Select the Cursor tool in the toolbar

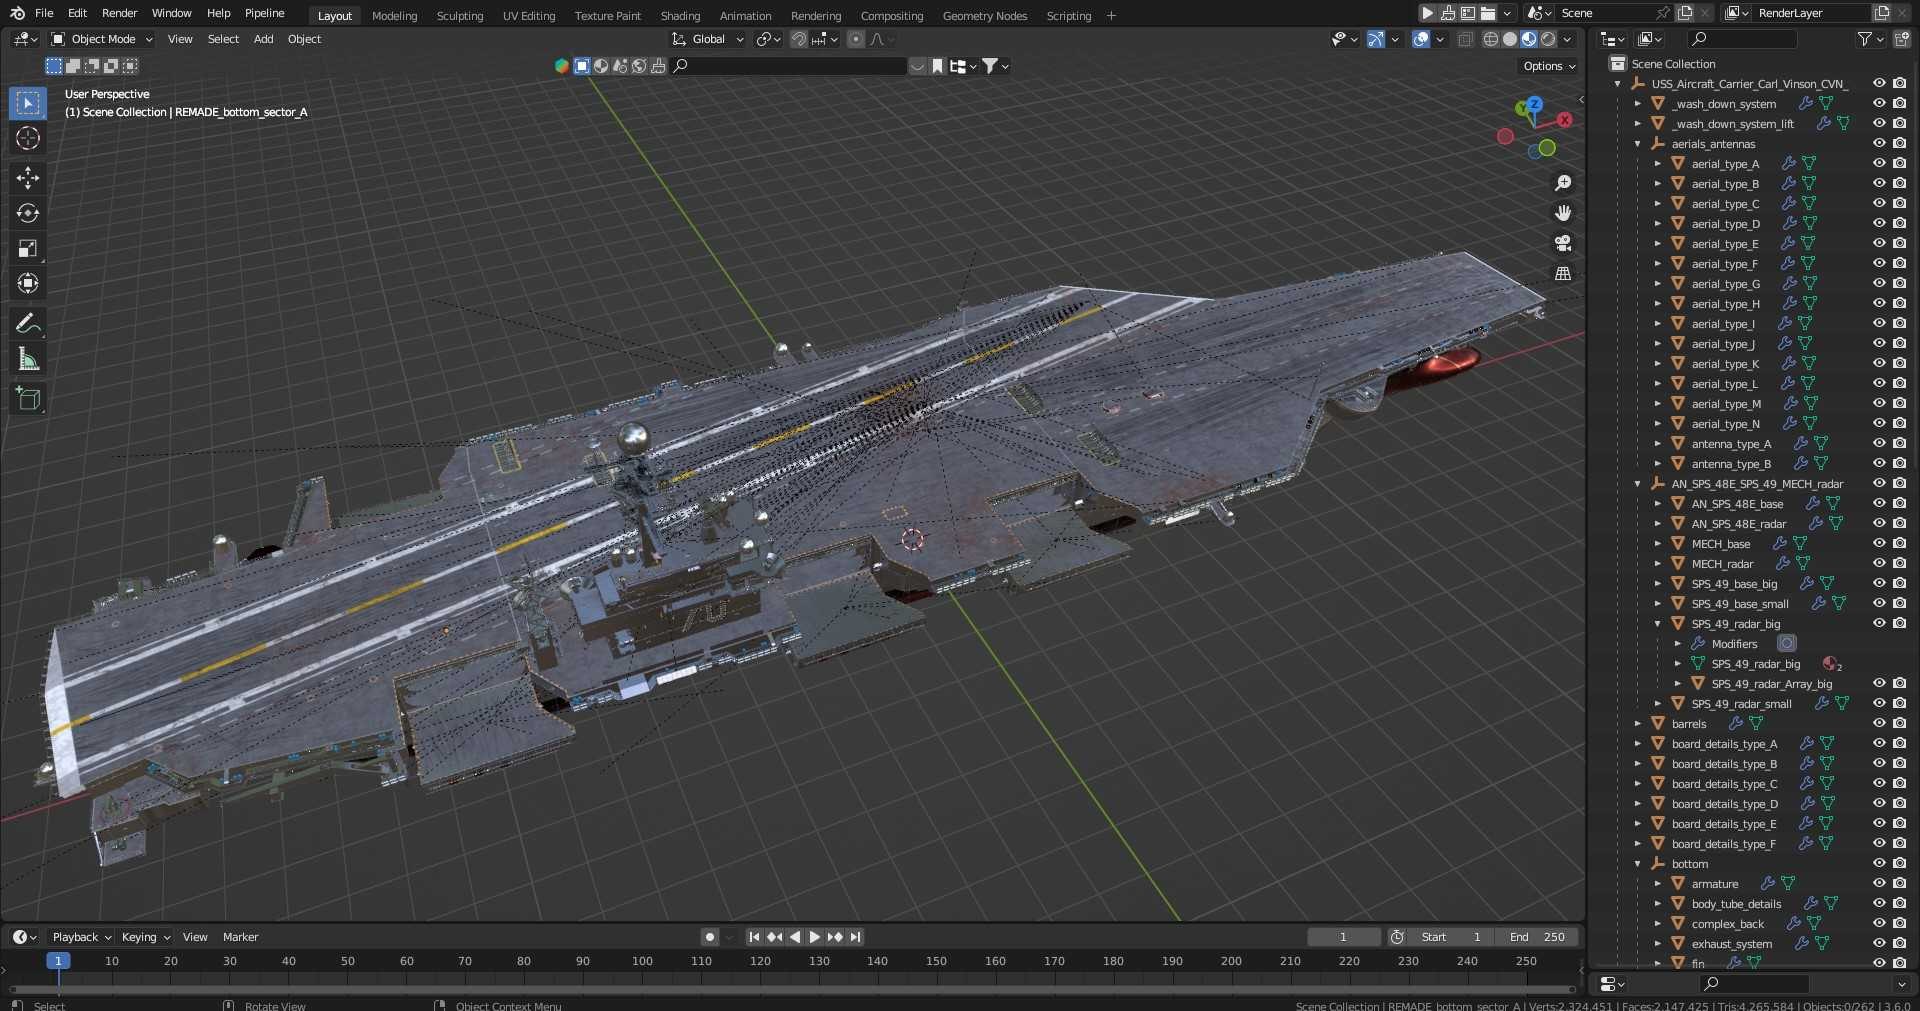28,138
